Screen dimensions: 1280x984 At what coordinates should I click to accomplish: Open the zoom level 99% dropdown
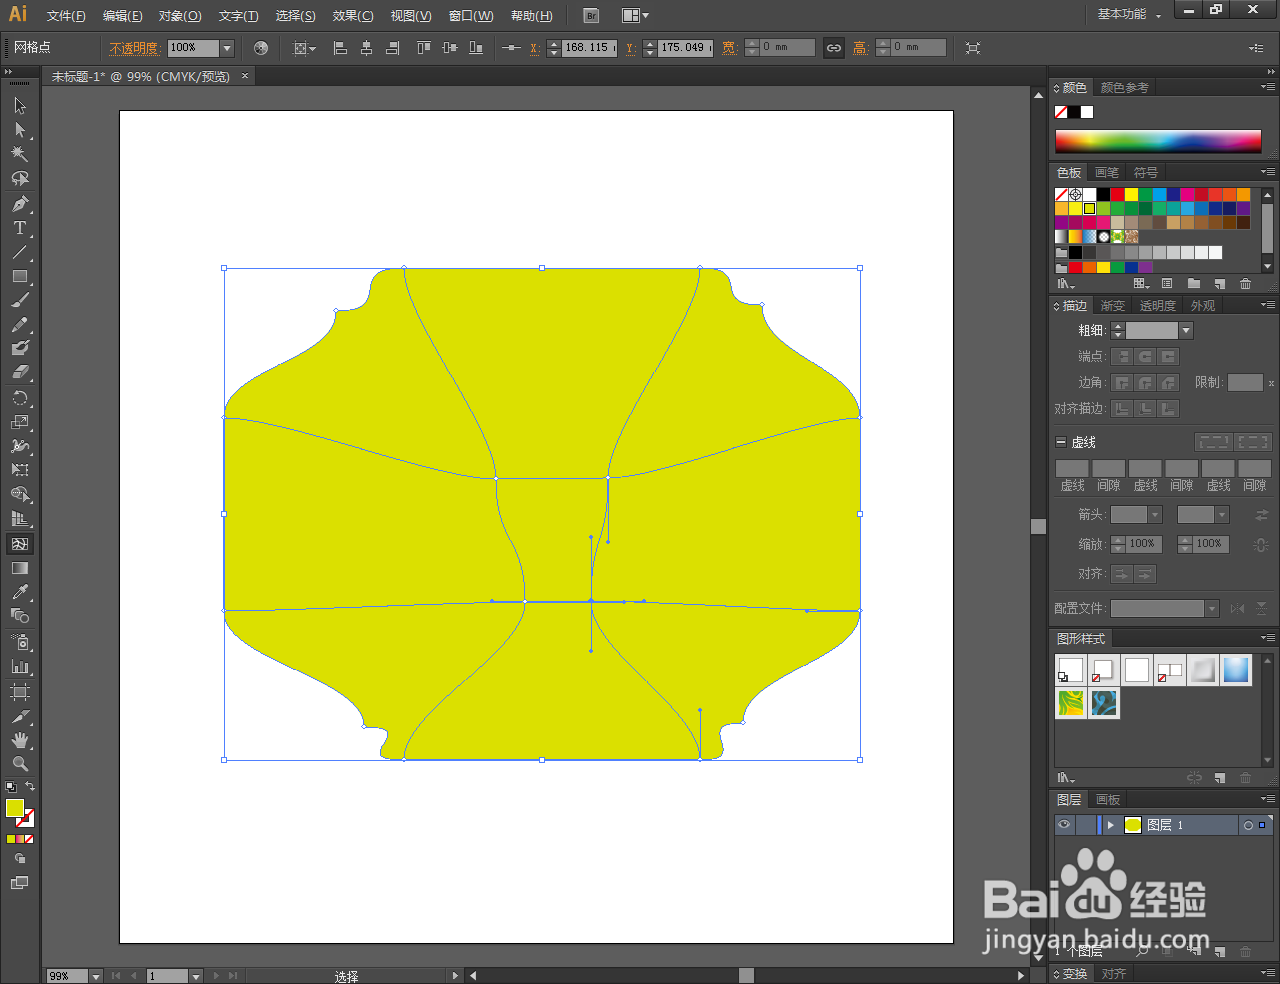pos(96,976)
